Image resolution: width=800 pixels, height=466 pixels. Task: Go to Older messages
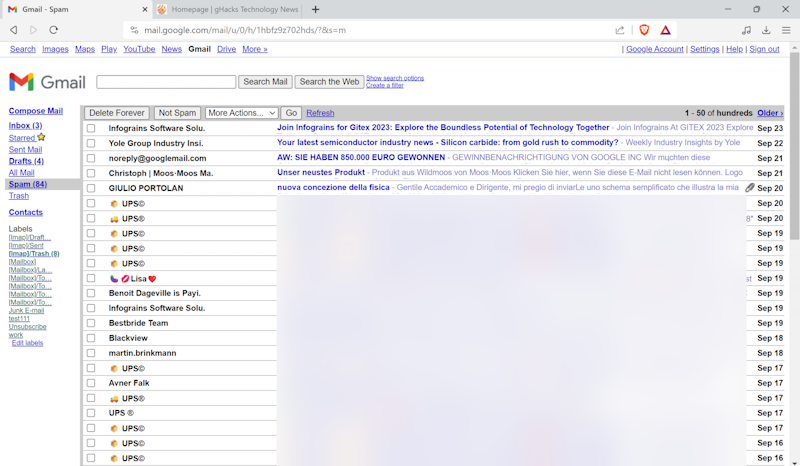770,113
